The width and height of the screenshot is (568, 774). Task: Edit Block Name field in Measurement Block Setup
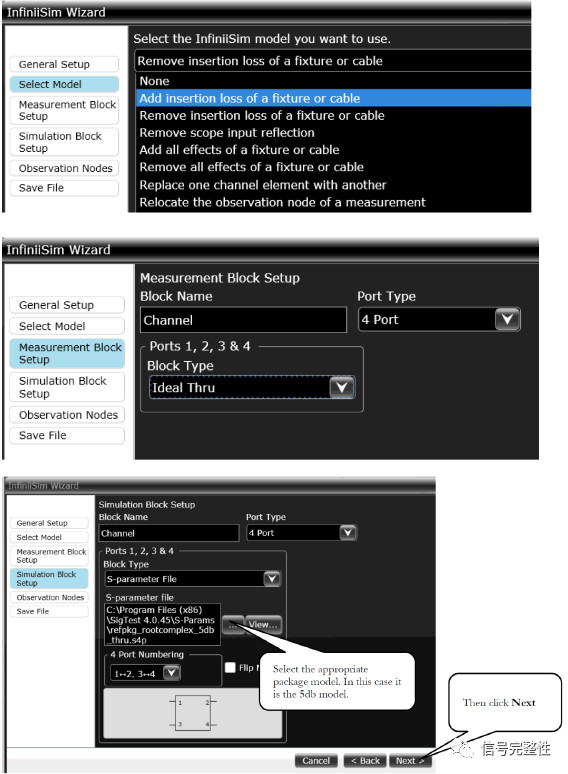pos(243,320)
